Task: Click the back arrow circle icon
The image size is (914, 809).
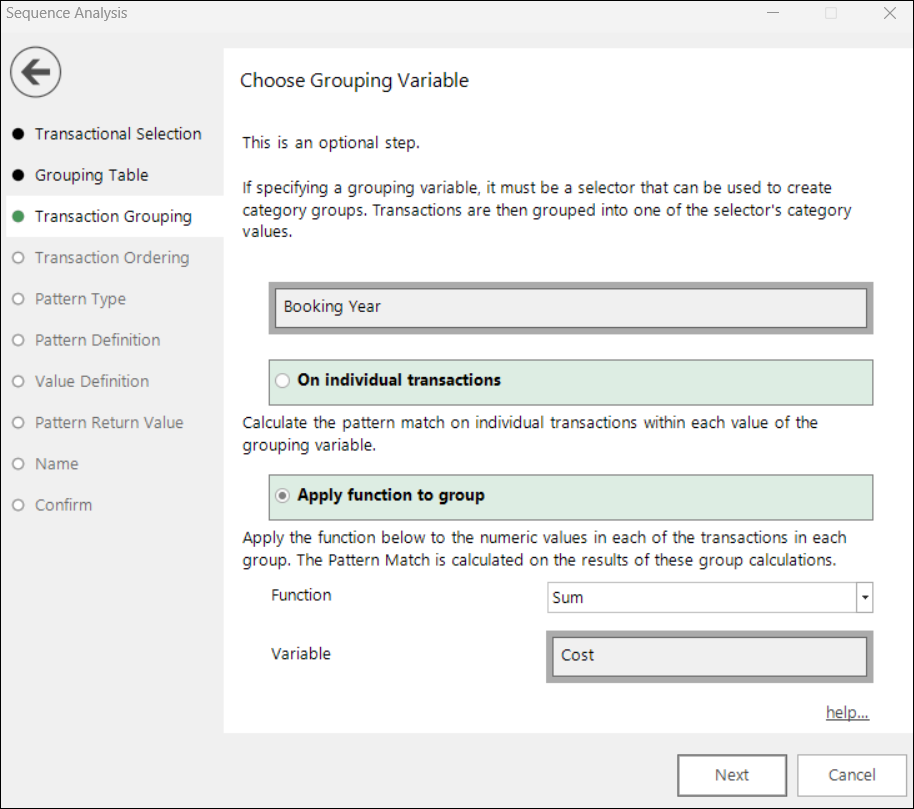Action: click(x=36, y=72)
